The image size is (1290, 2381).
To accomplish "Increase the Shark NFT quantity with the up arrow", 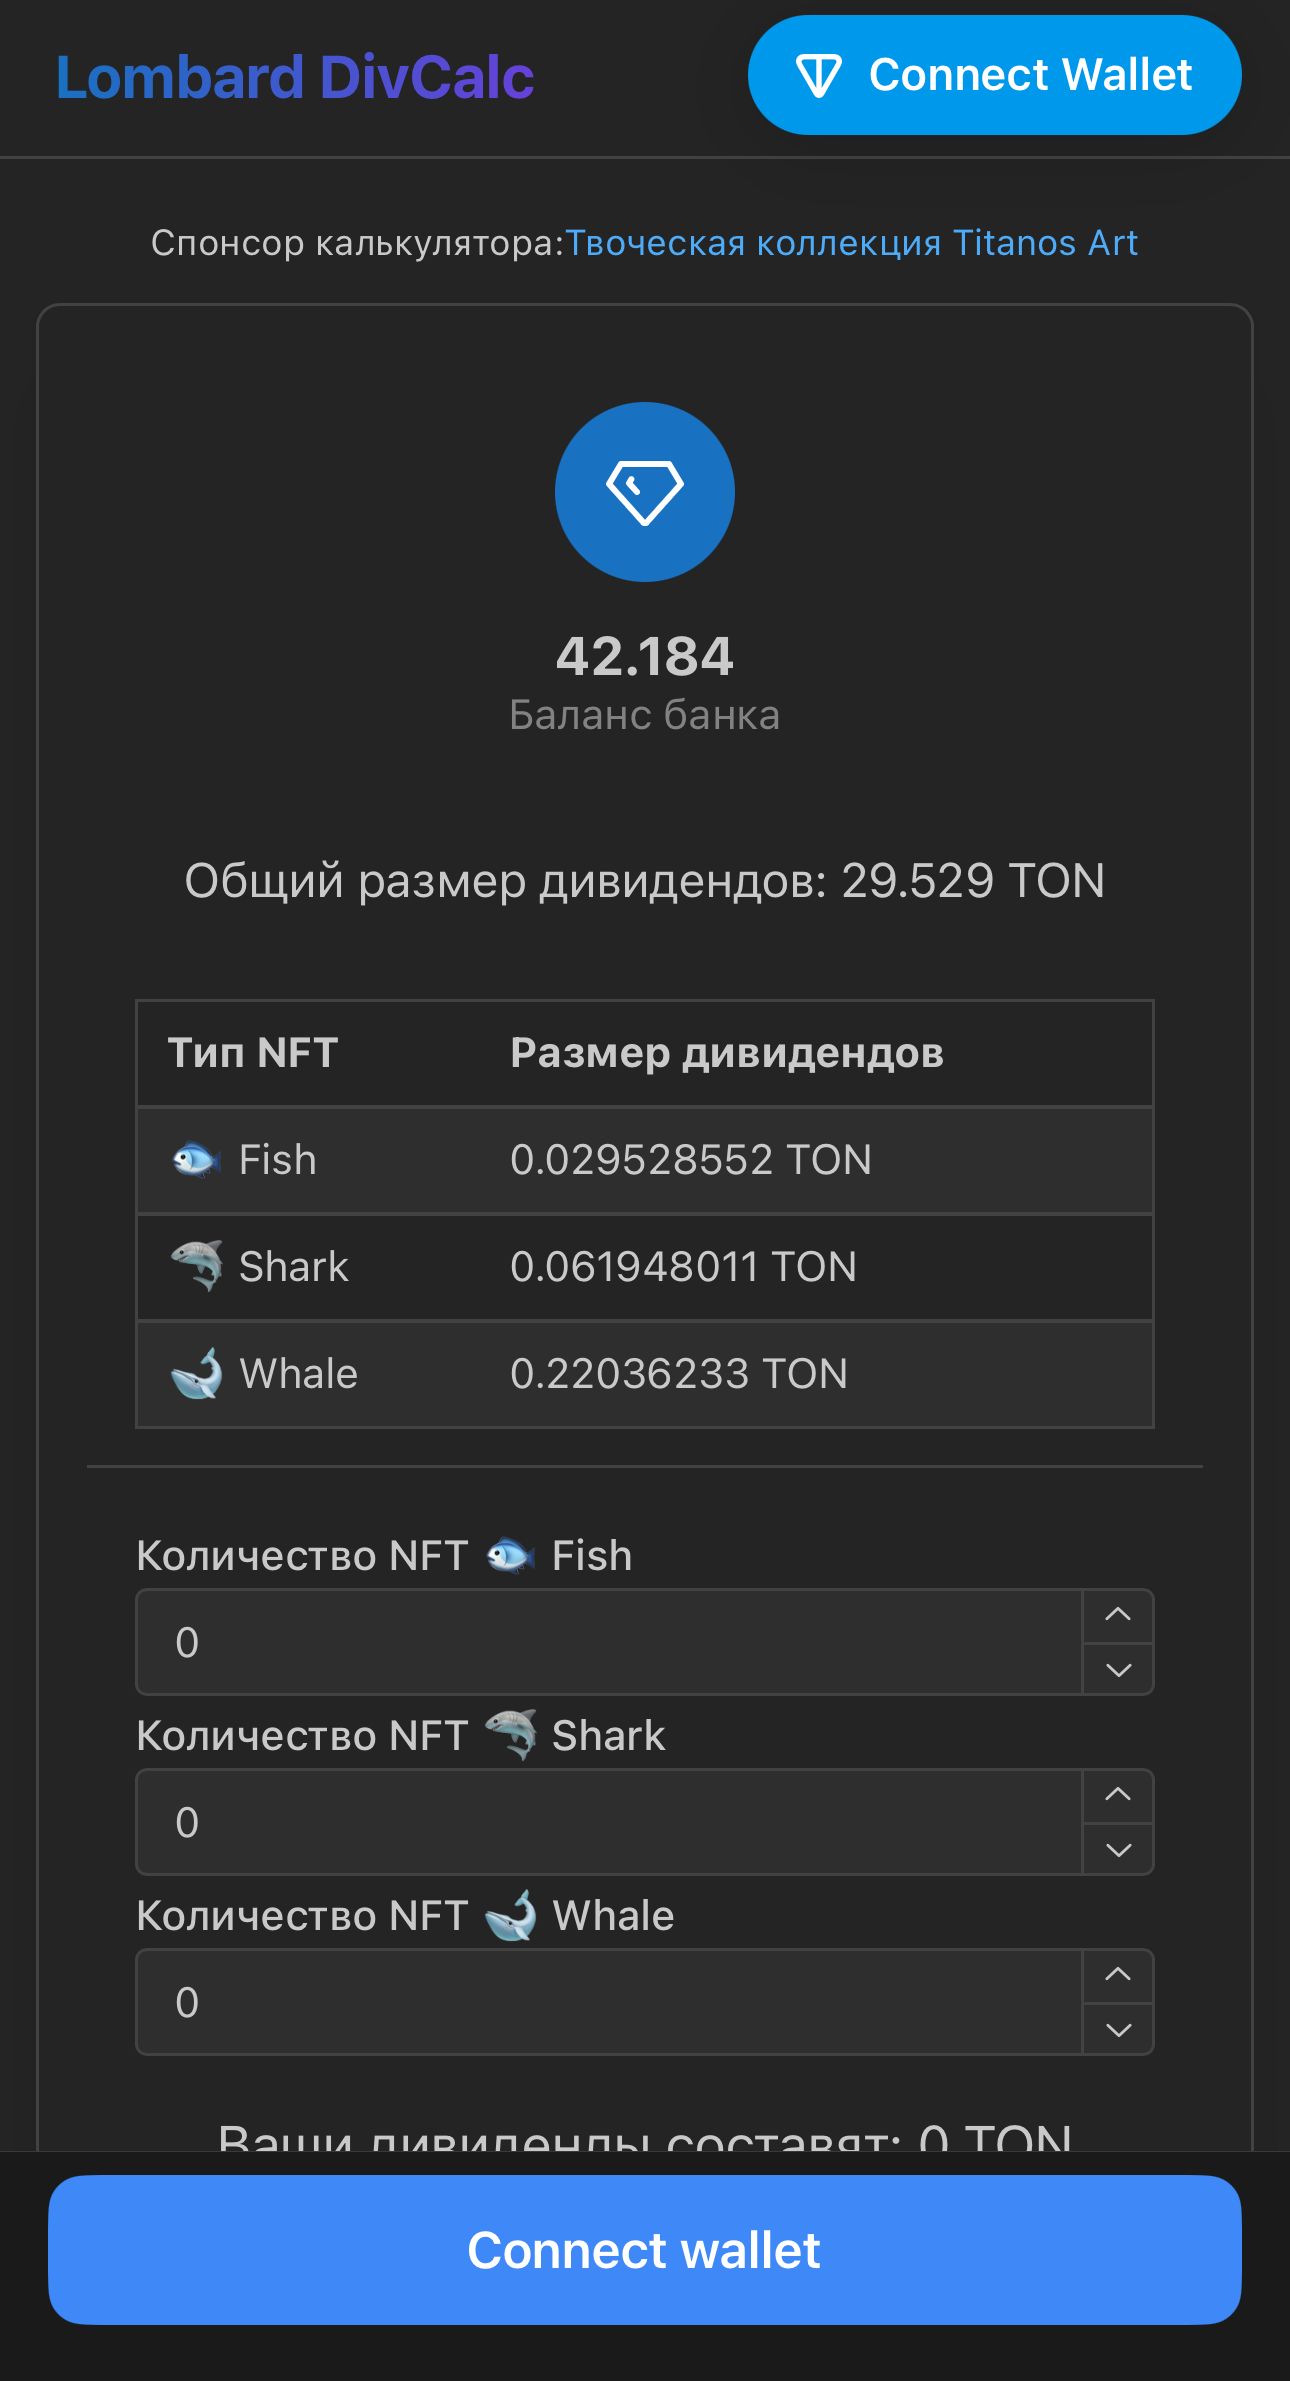I will click(1118, 1796).
